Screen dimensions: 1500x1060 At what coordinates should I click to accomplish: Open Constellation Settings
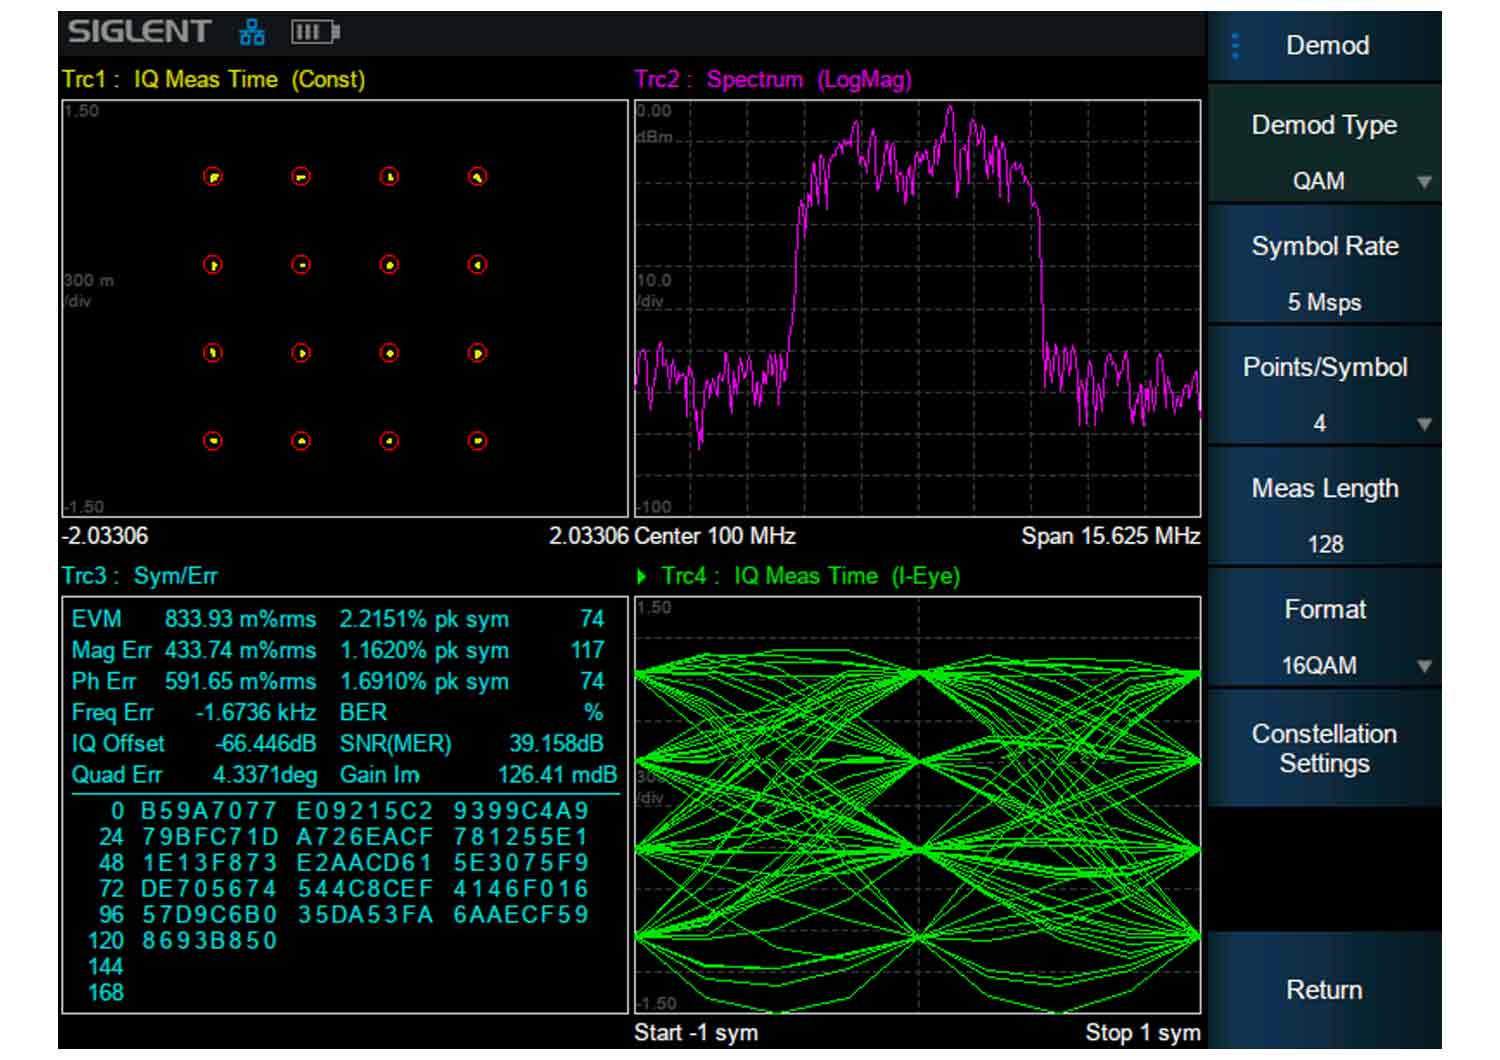pos(1325,749)
